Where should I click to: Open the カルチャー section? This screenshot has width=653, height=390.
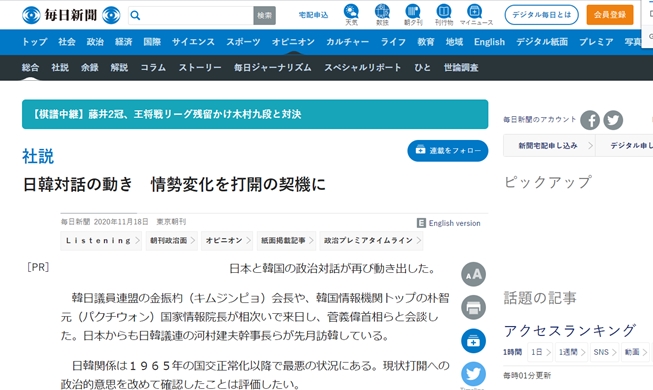click(347, 42)
